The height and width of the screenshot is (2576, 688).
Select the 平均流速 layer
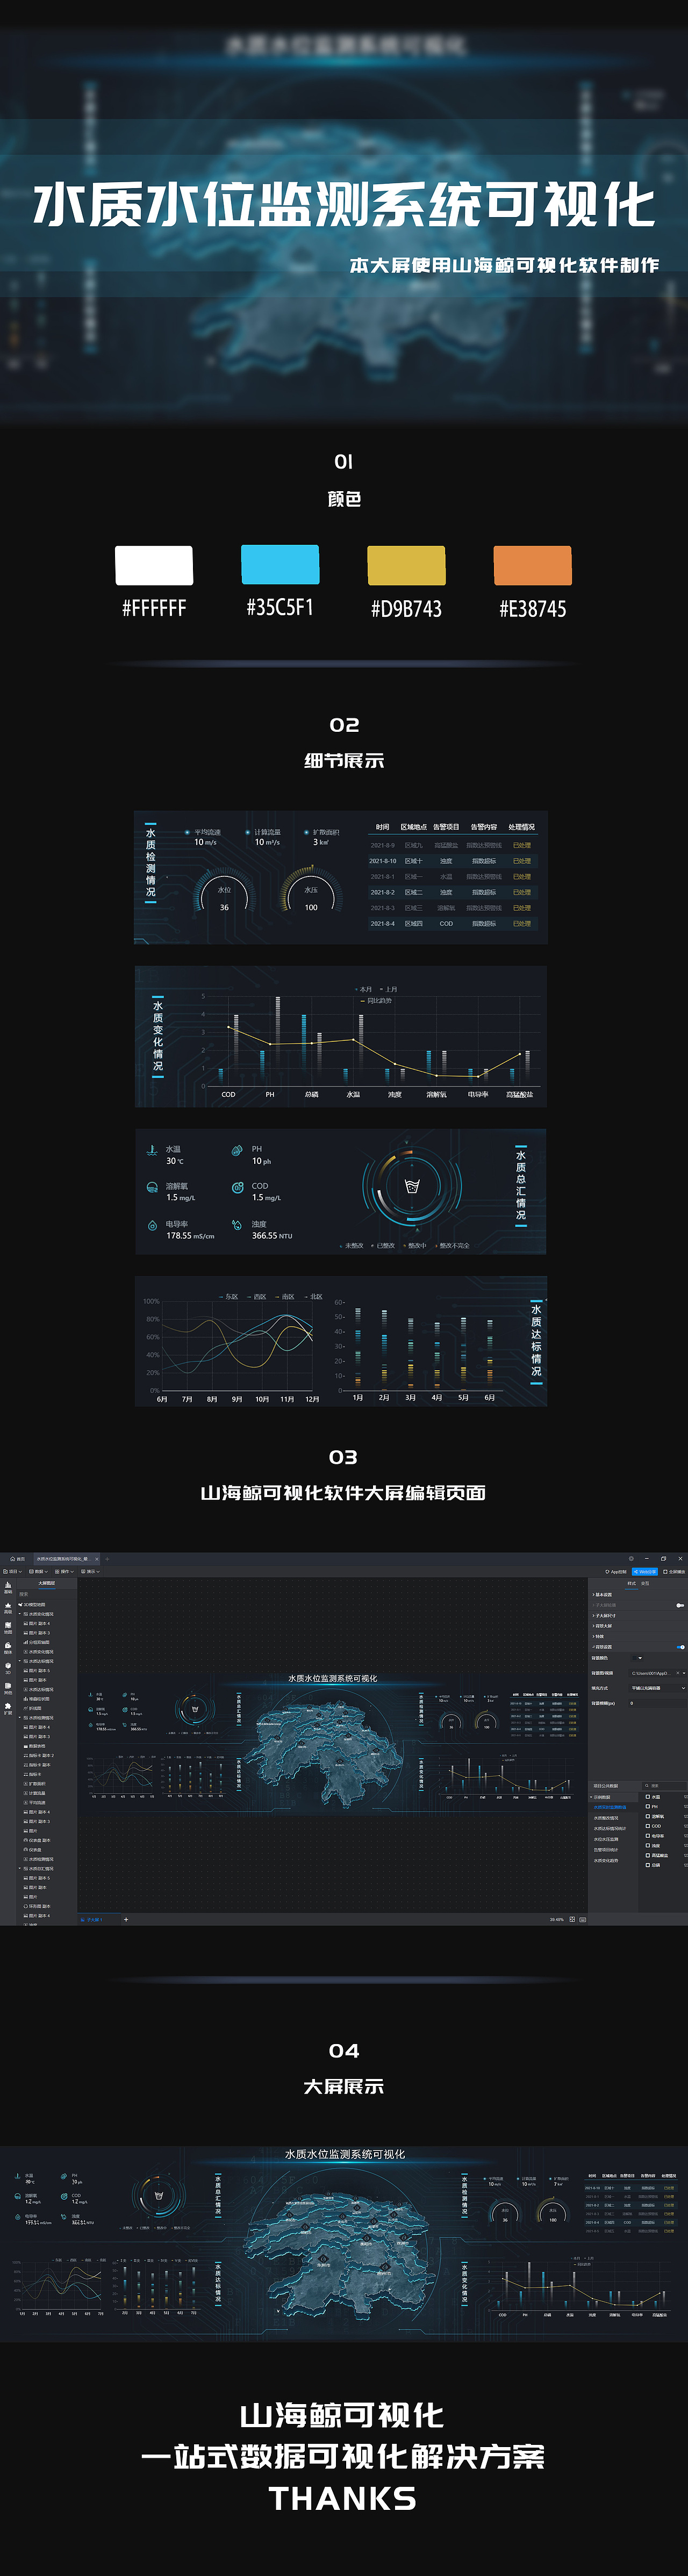click(x=35, y=1803)
